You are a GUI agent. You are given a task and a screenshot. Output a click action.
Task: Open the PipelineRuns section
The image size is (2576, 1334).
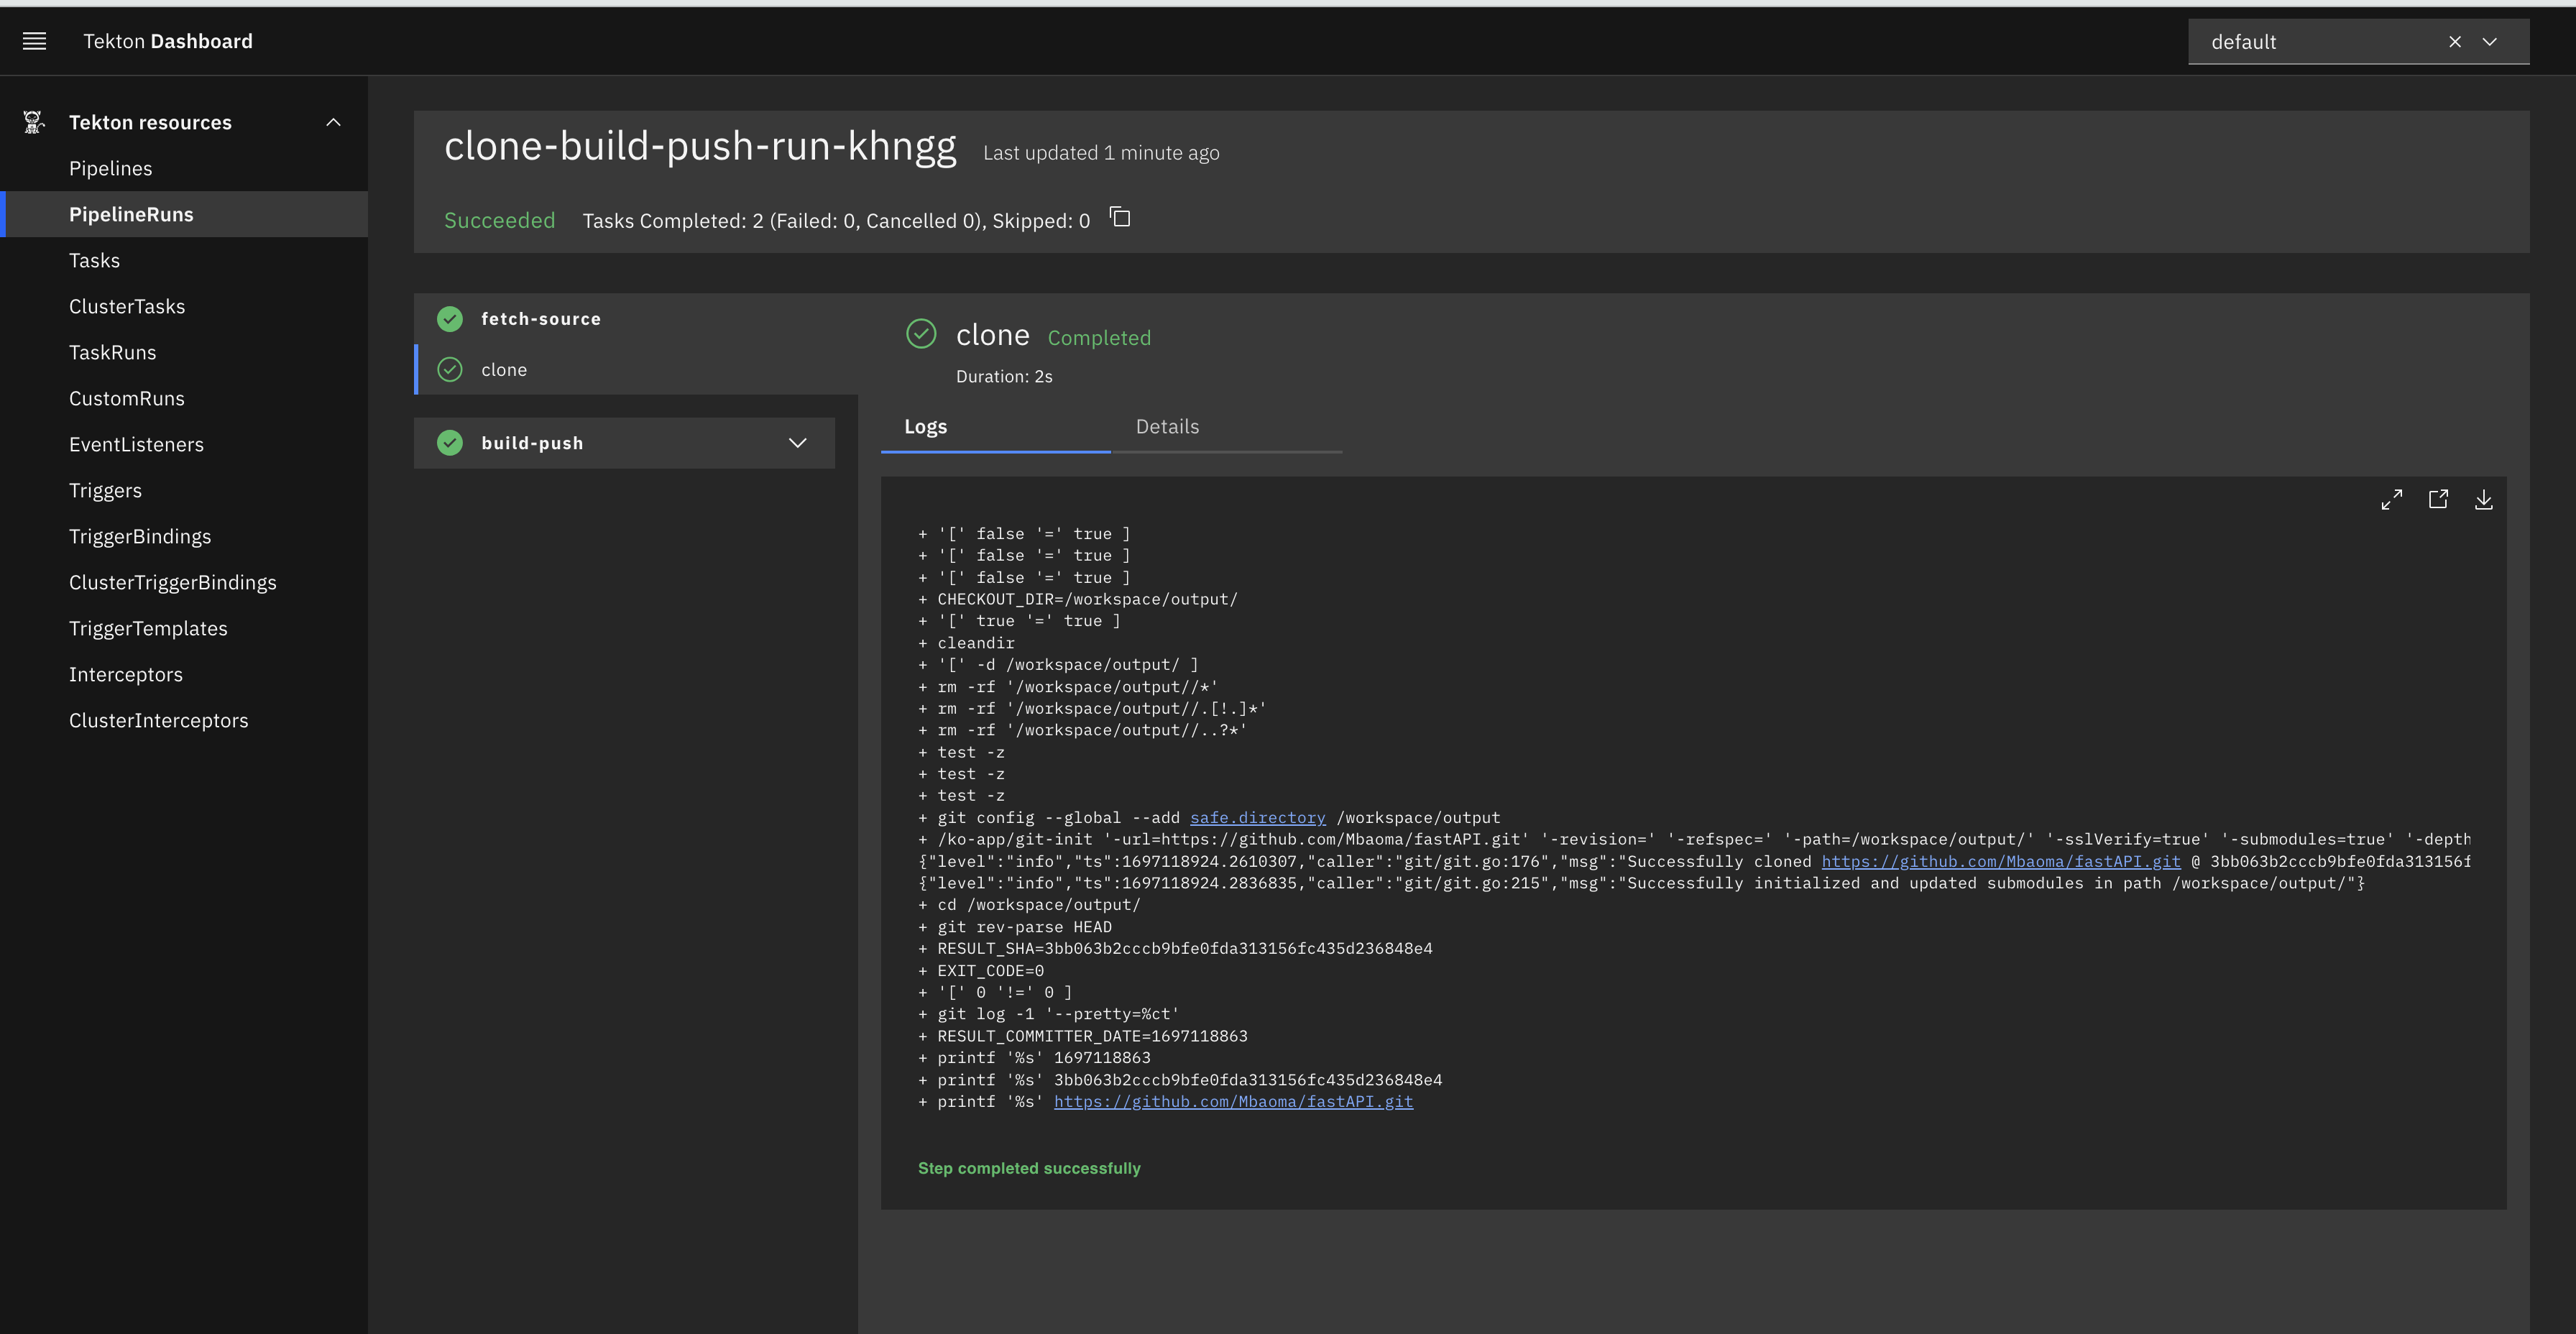coord(131,214)
